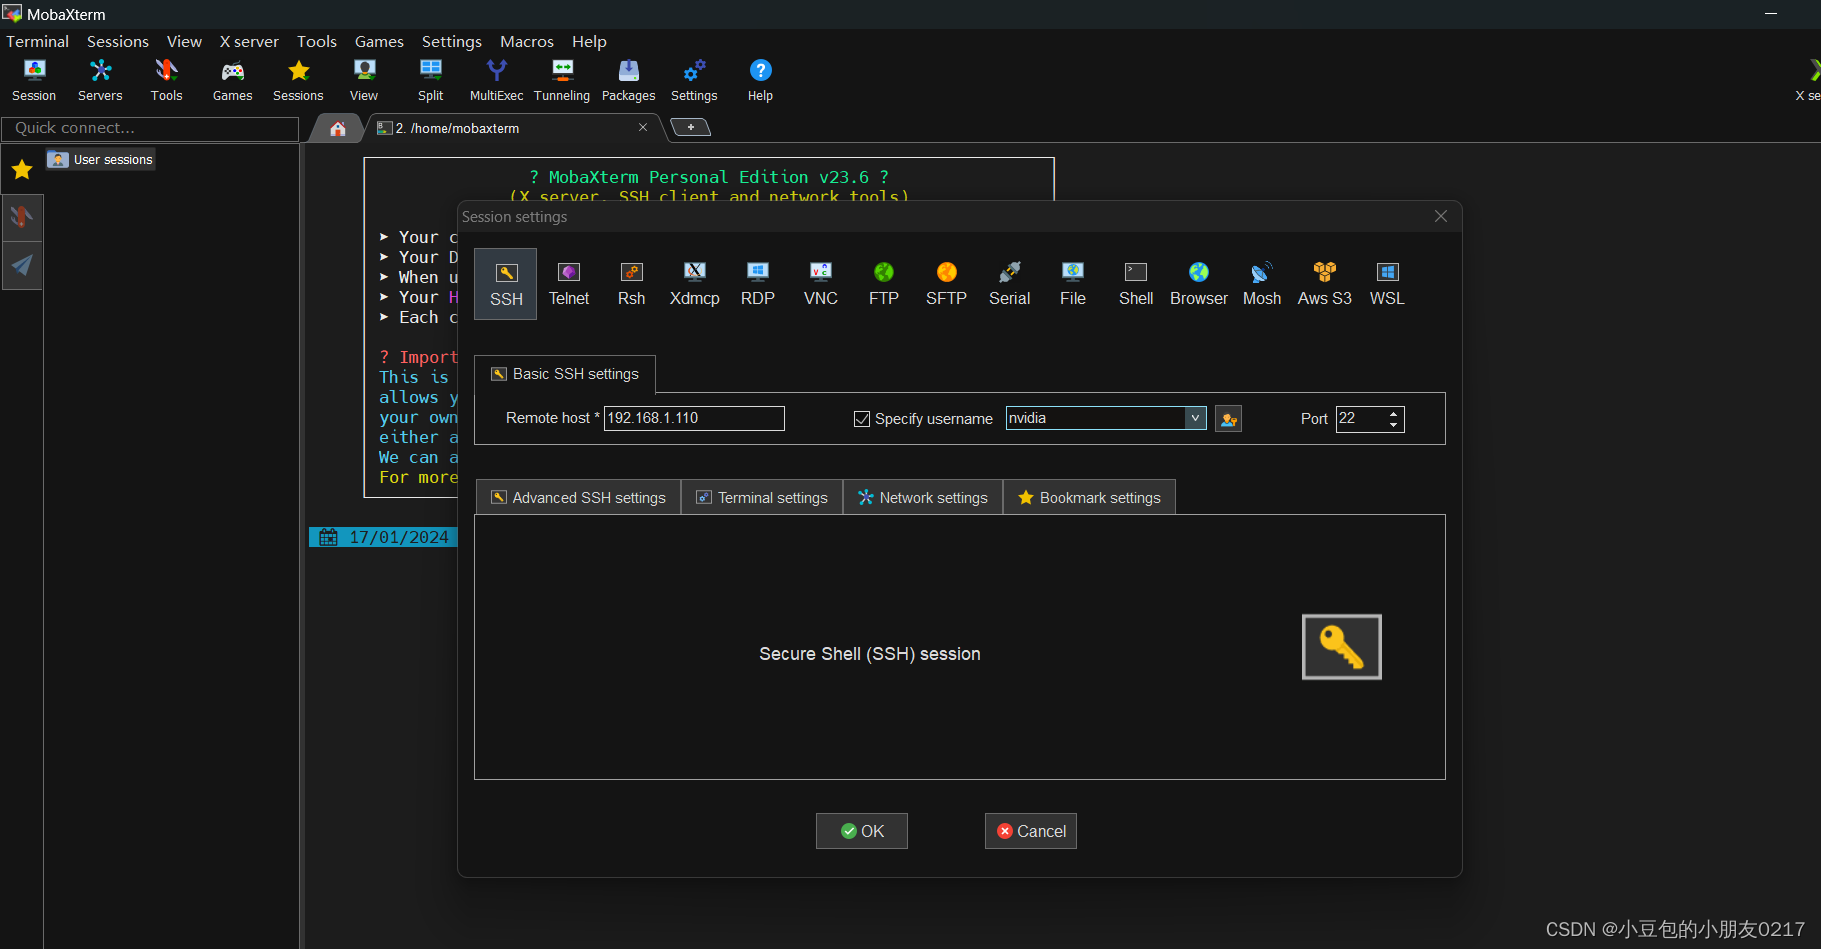Choose the Browser session type
The height and width of the screenshot is (949, 1821).
pos(1199,284)
